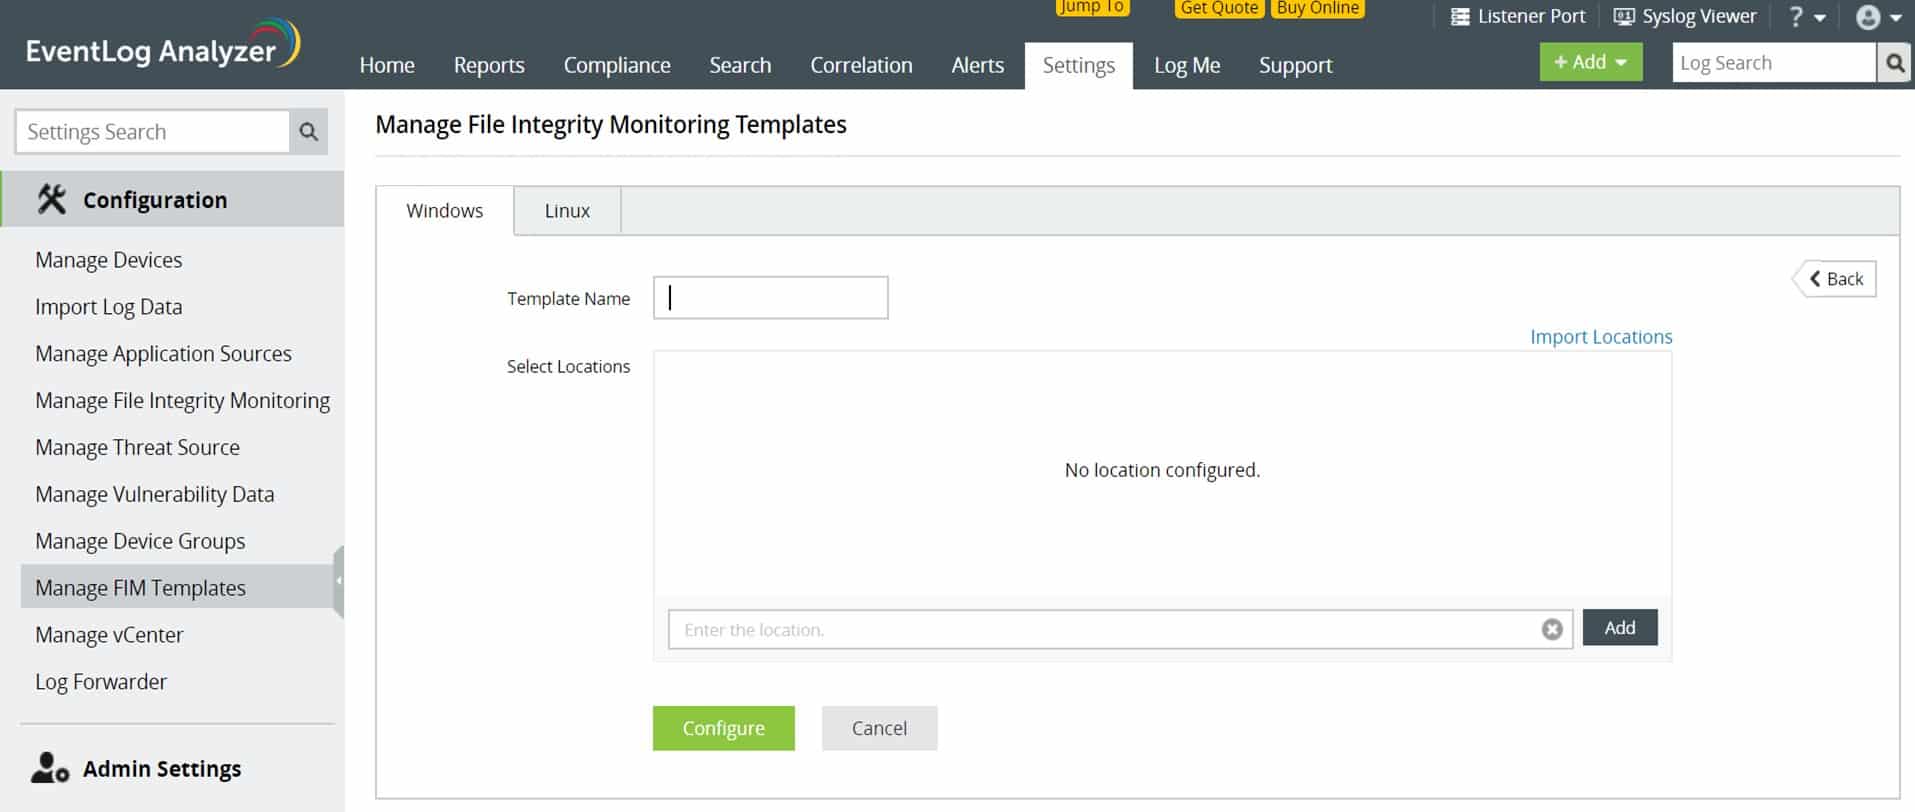Click the Import Locations link

(1601, 337)
